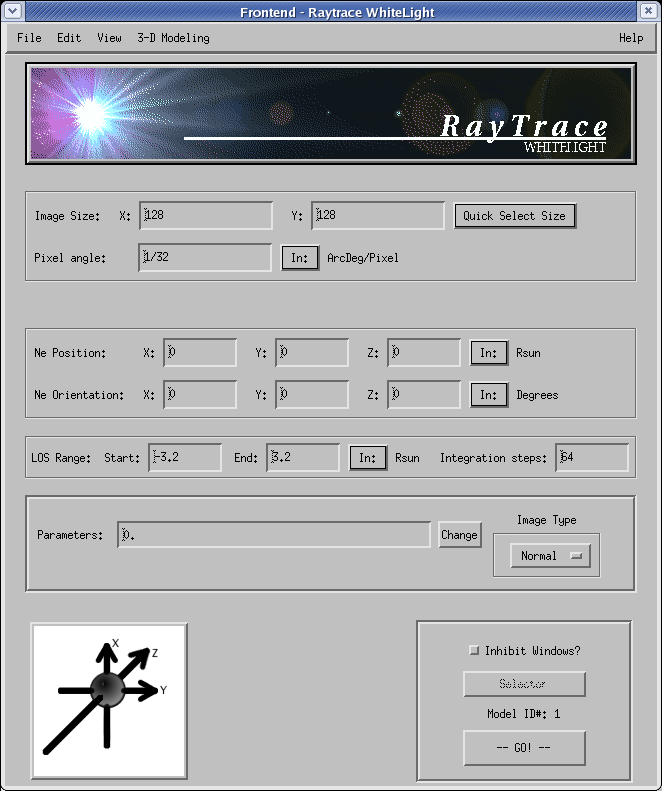
Task: Click the Change parameters button
Action: coord(459,535)
